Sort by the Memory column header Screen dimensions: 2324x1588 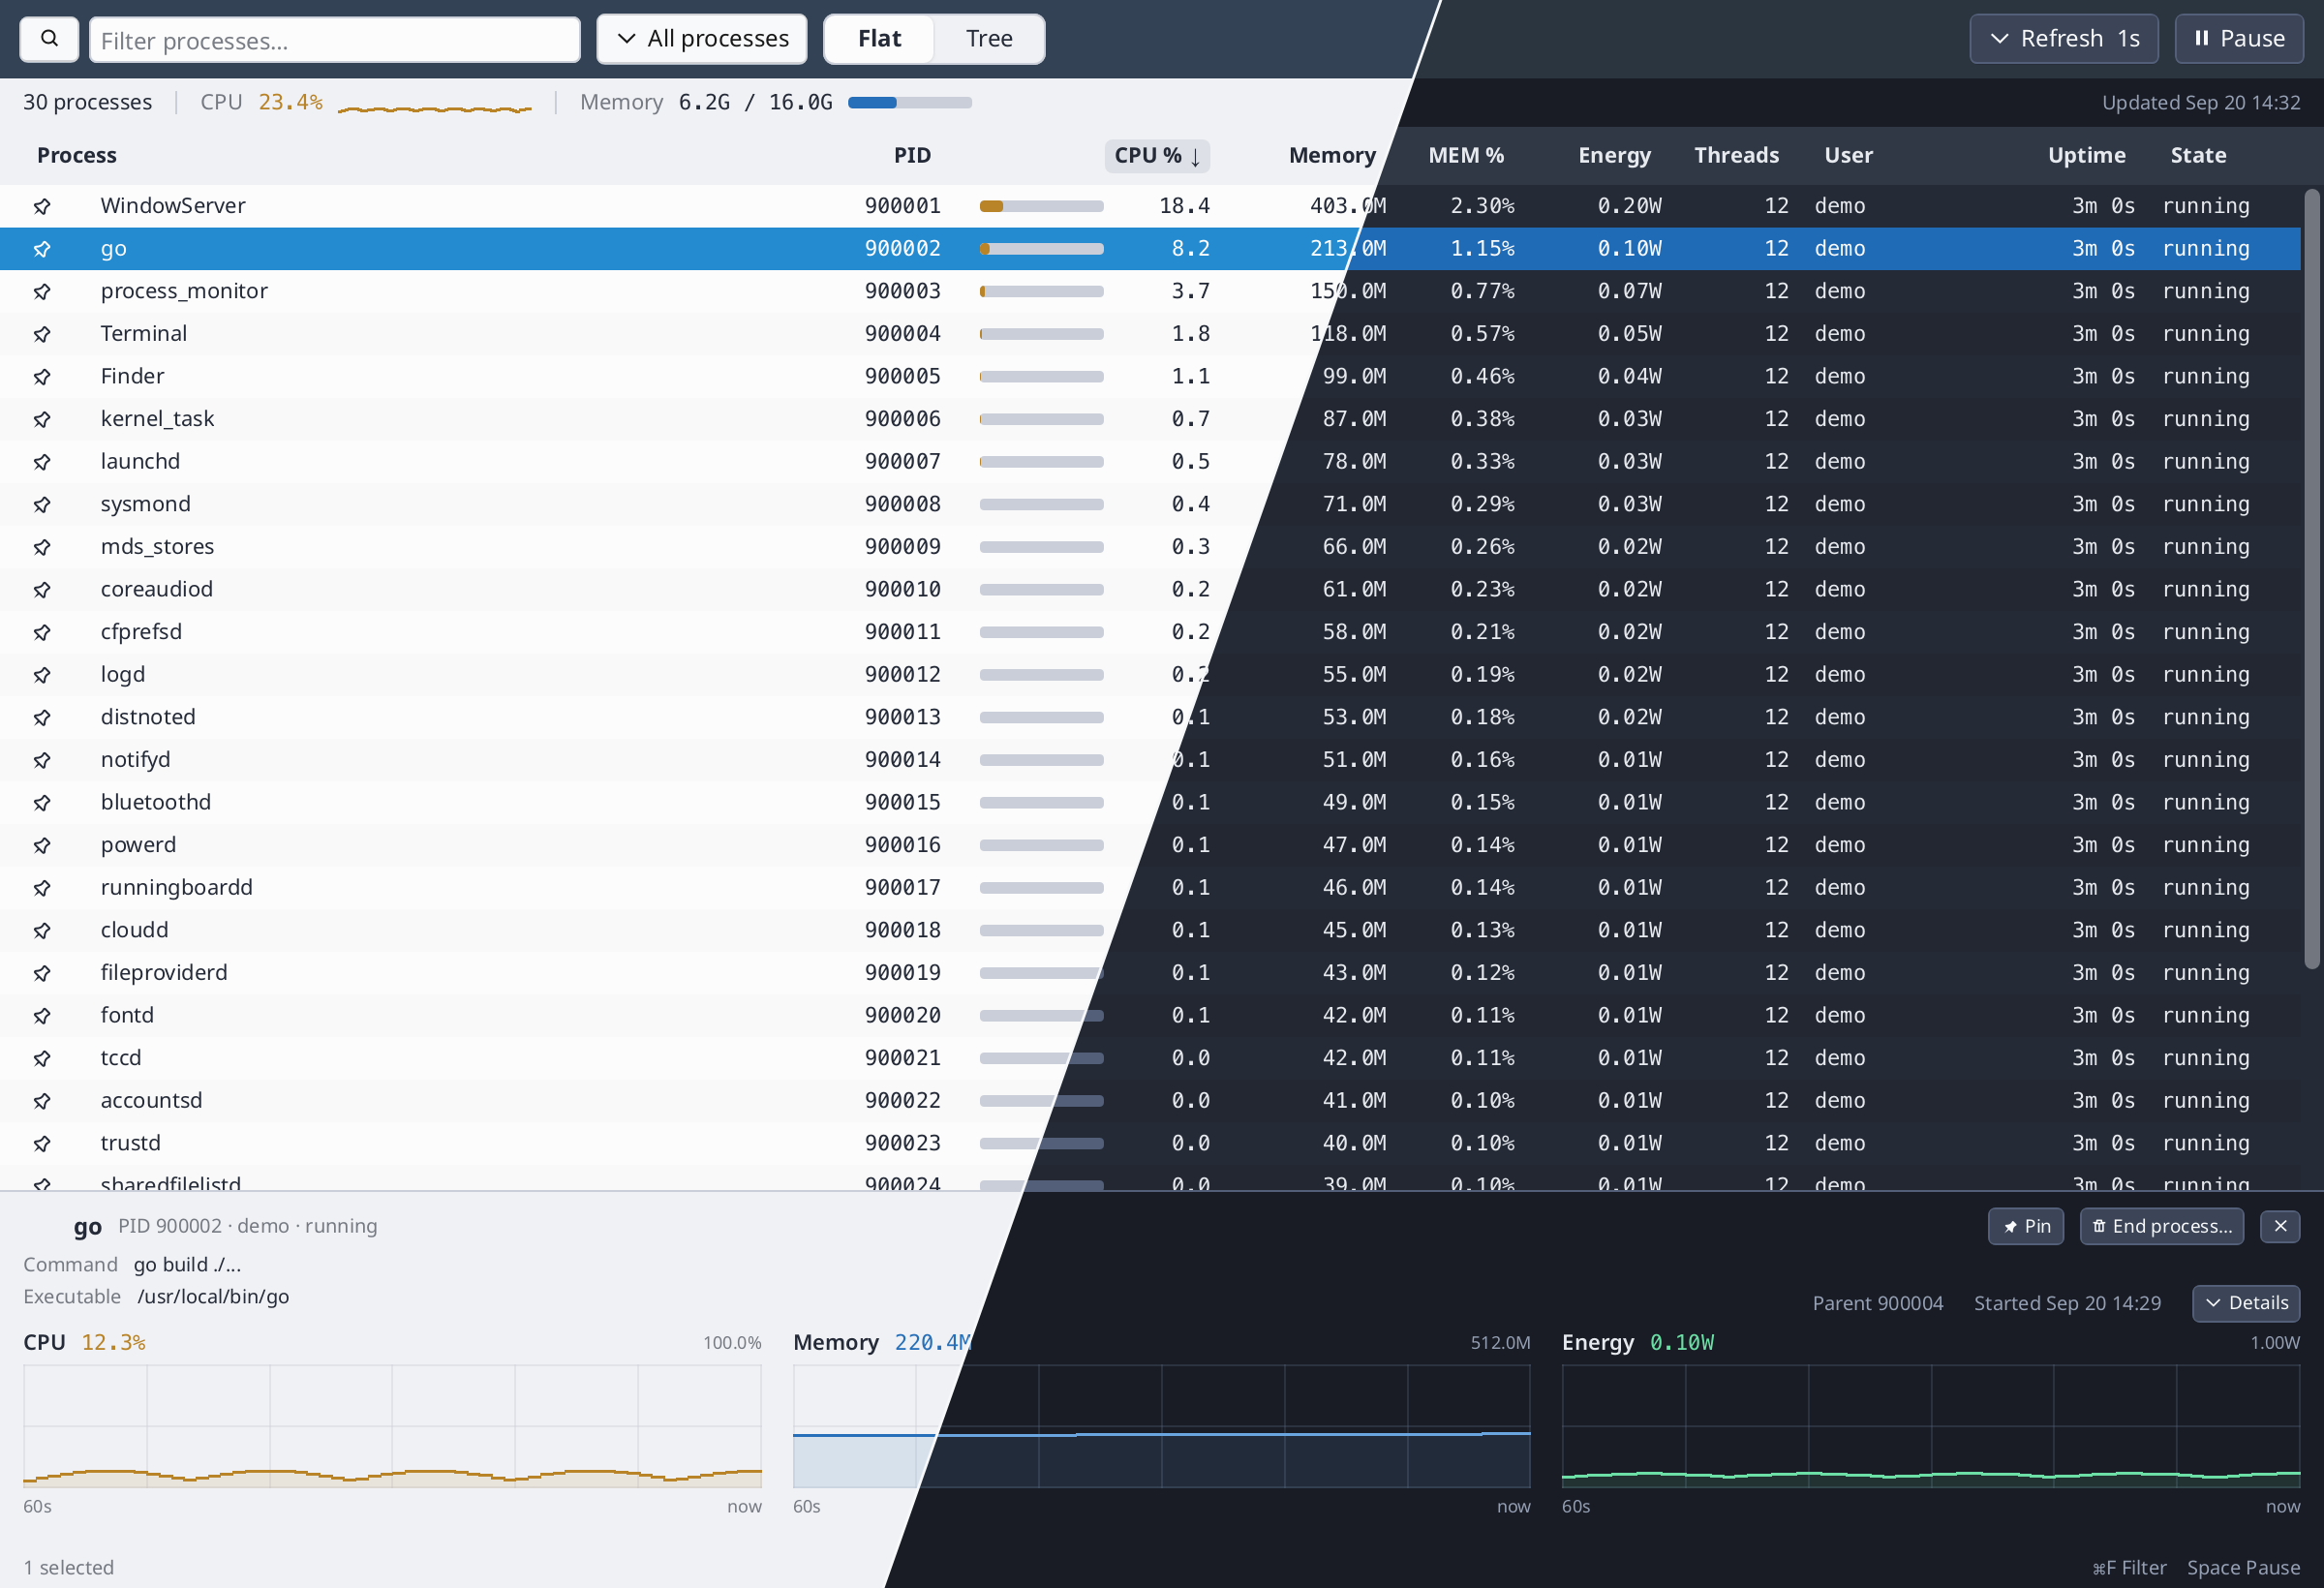[x=1332, y=155]
